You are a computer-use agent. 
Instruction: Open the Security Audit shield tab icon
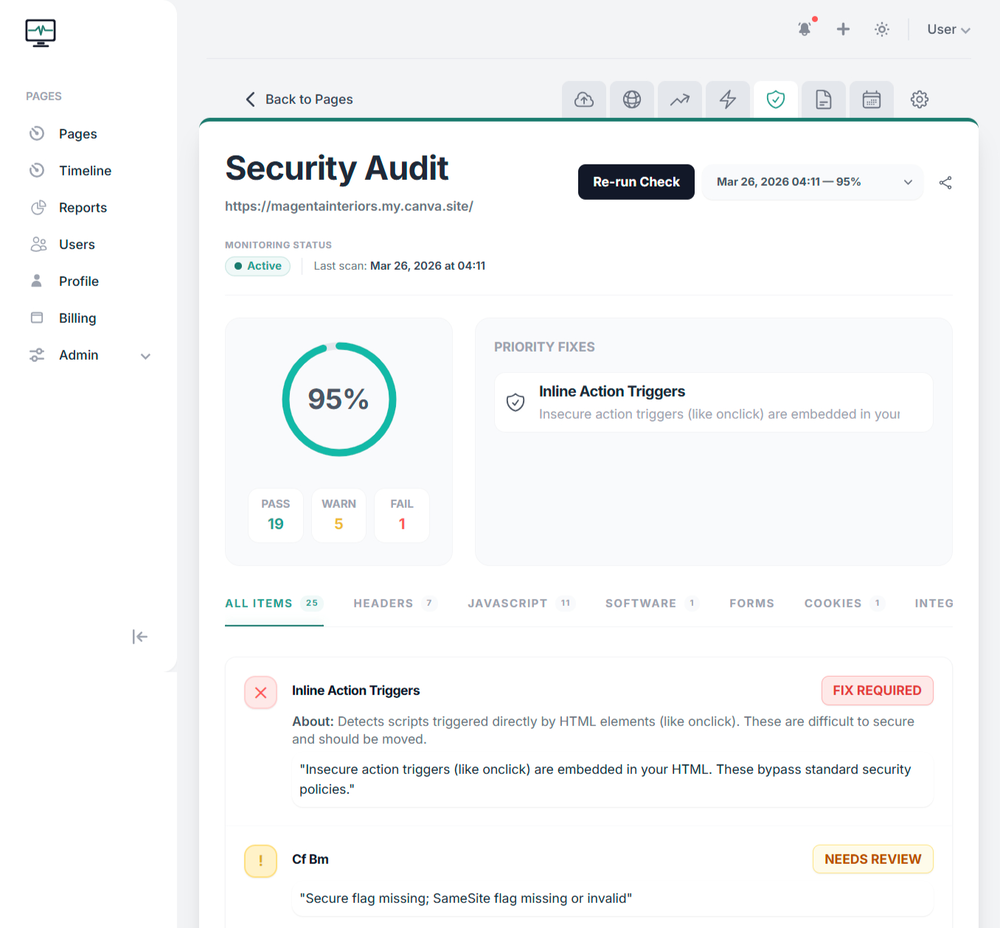click(x=775, y=99)
